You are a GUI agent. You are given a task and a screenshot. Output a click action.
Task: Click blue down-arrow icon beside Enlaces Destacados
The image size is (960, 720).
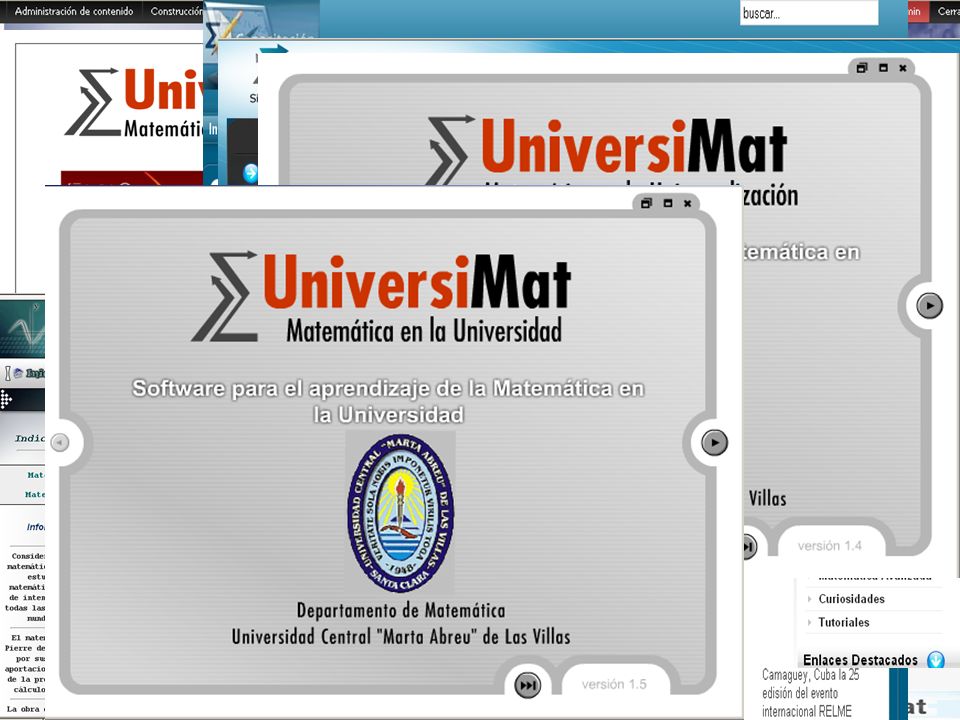point(936,660)
